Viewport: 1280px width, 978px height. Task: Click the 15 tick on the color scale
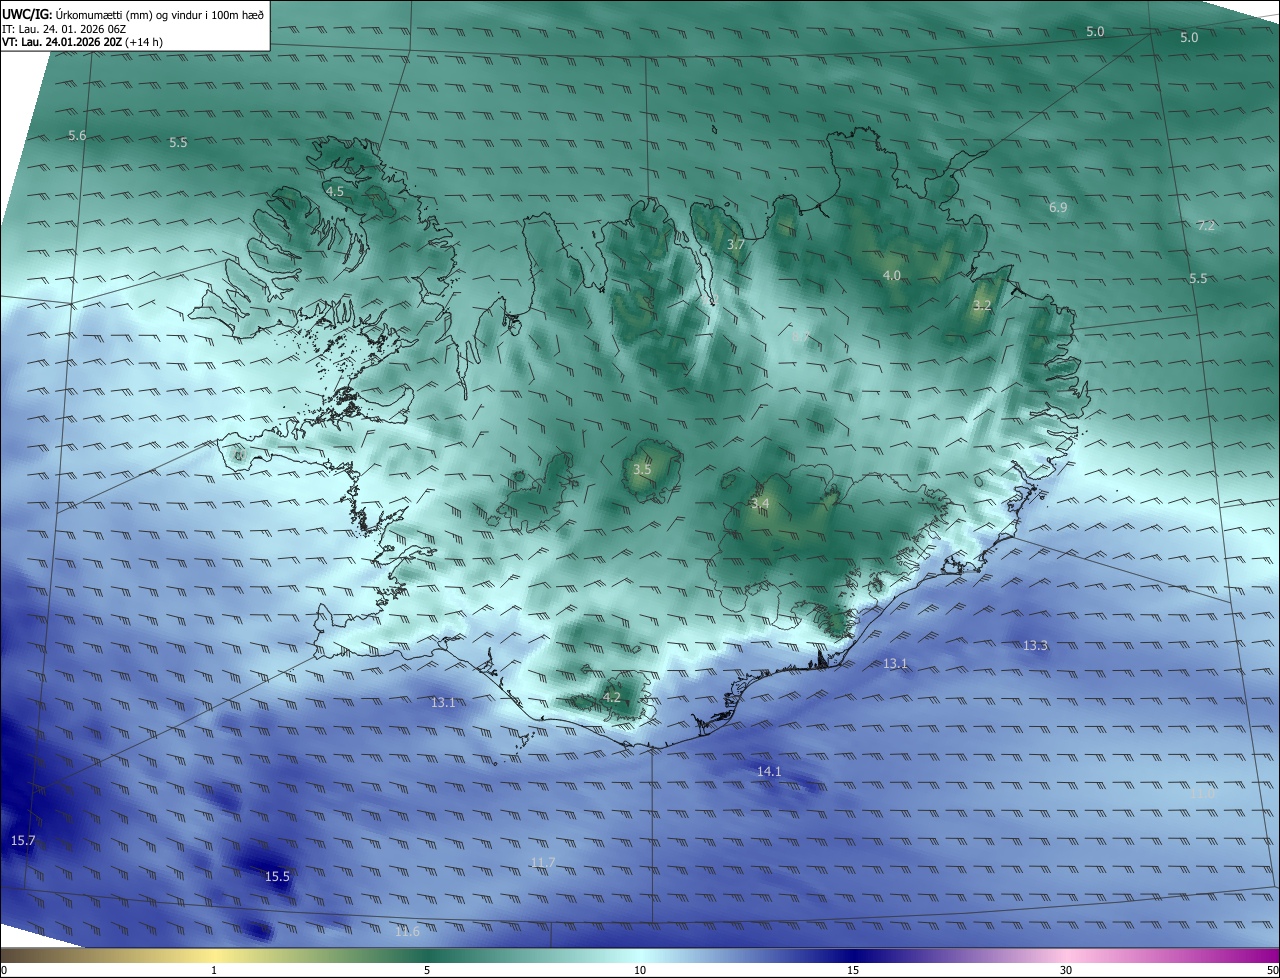pos(853,970)
